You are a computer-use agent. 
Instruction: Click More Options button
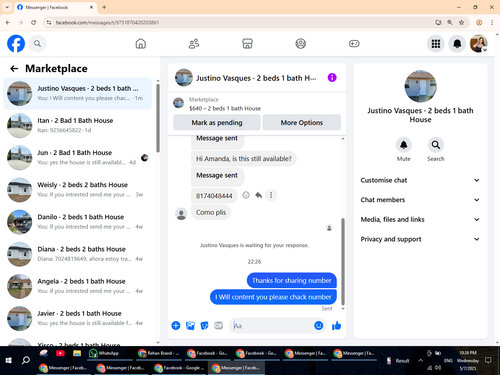pyautogui.click(x=302, y=122)
